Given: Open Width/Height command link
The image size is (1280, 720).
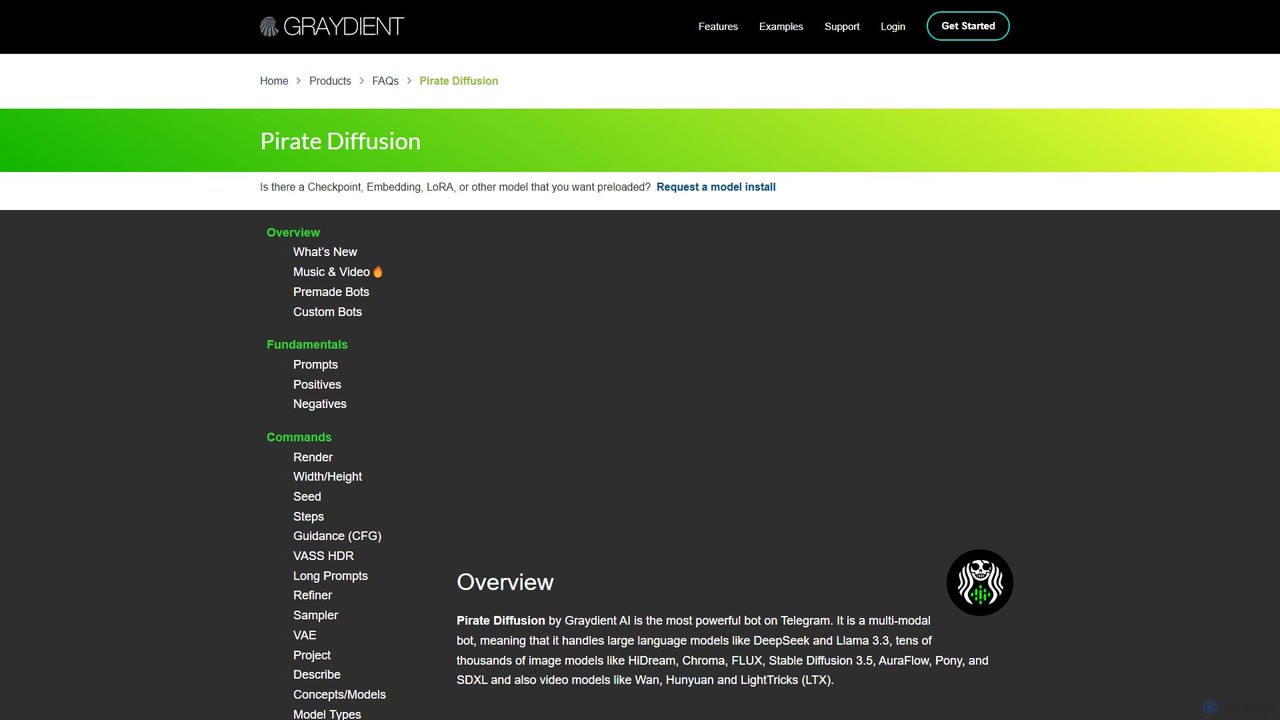Looking at the screenshot, I should tap(327, 477).
